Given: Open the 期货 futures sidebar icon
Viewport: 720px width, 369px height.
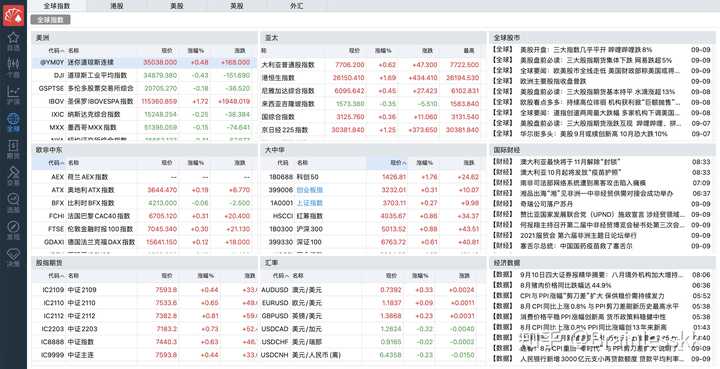Looking at the screenshot, I should (x=13, y=149).
